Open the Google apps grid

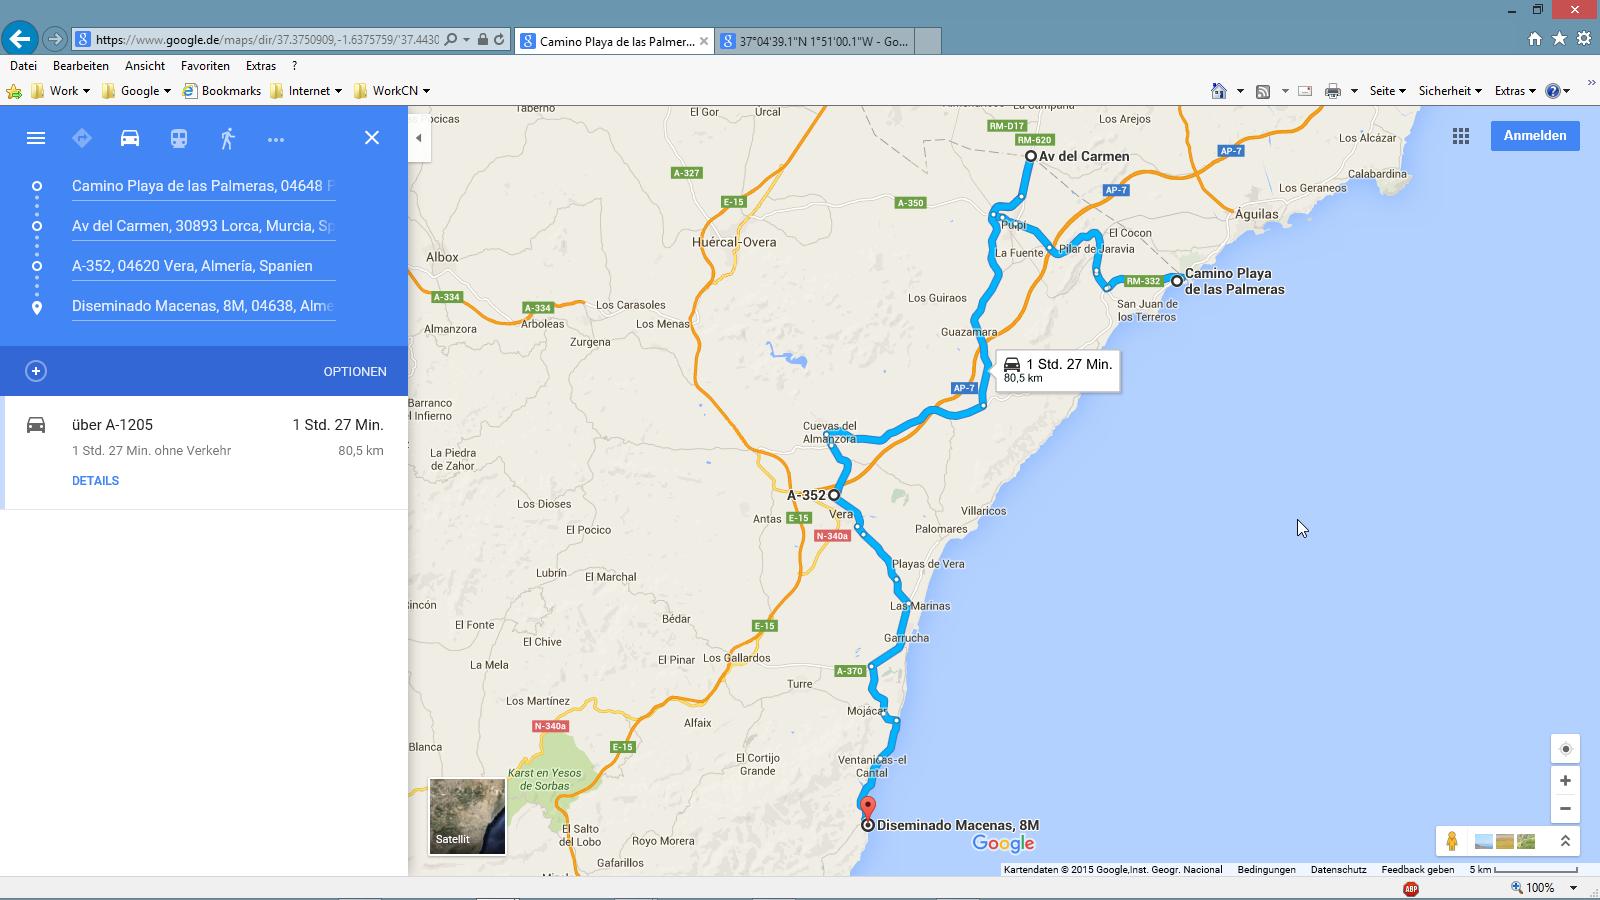(x=1461, y=137)
